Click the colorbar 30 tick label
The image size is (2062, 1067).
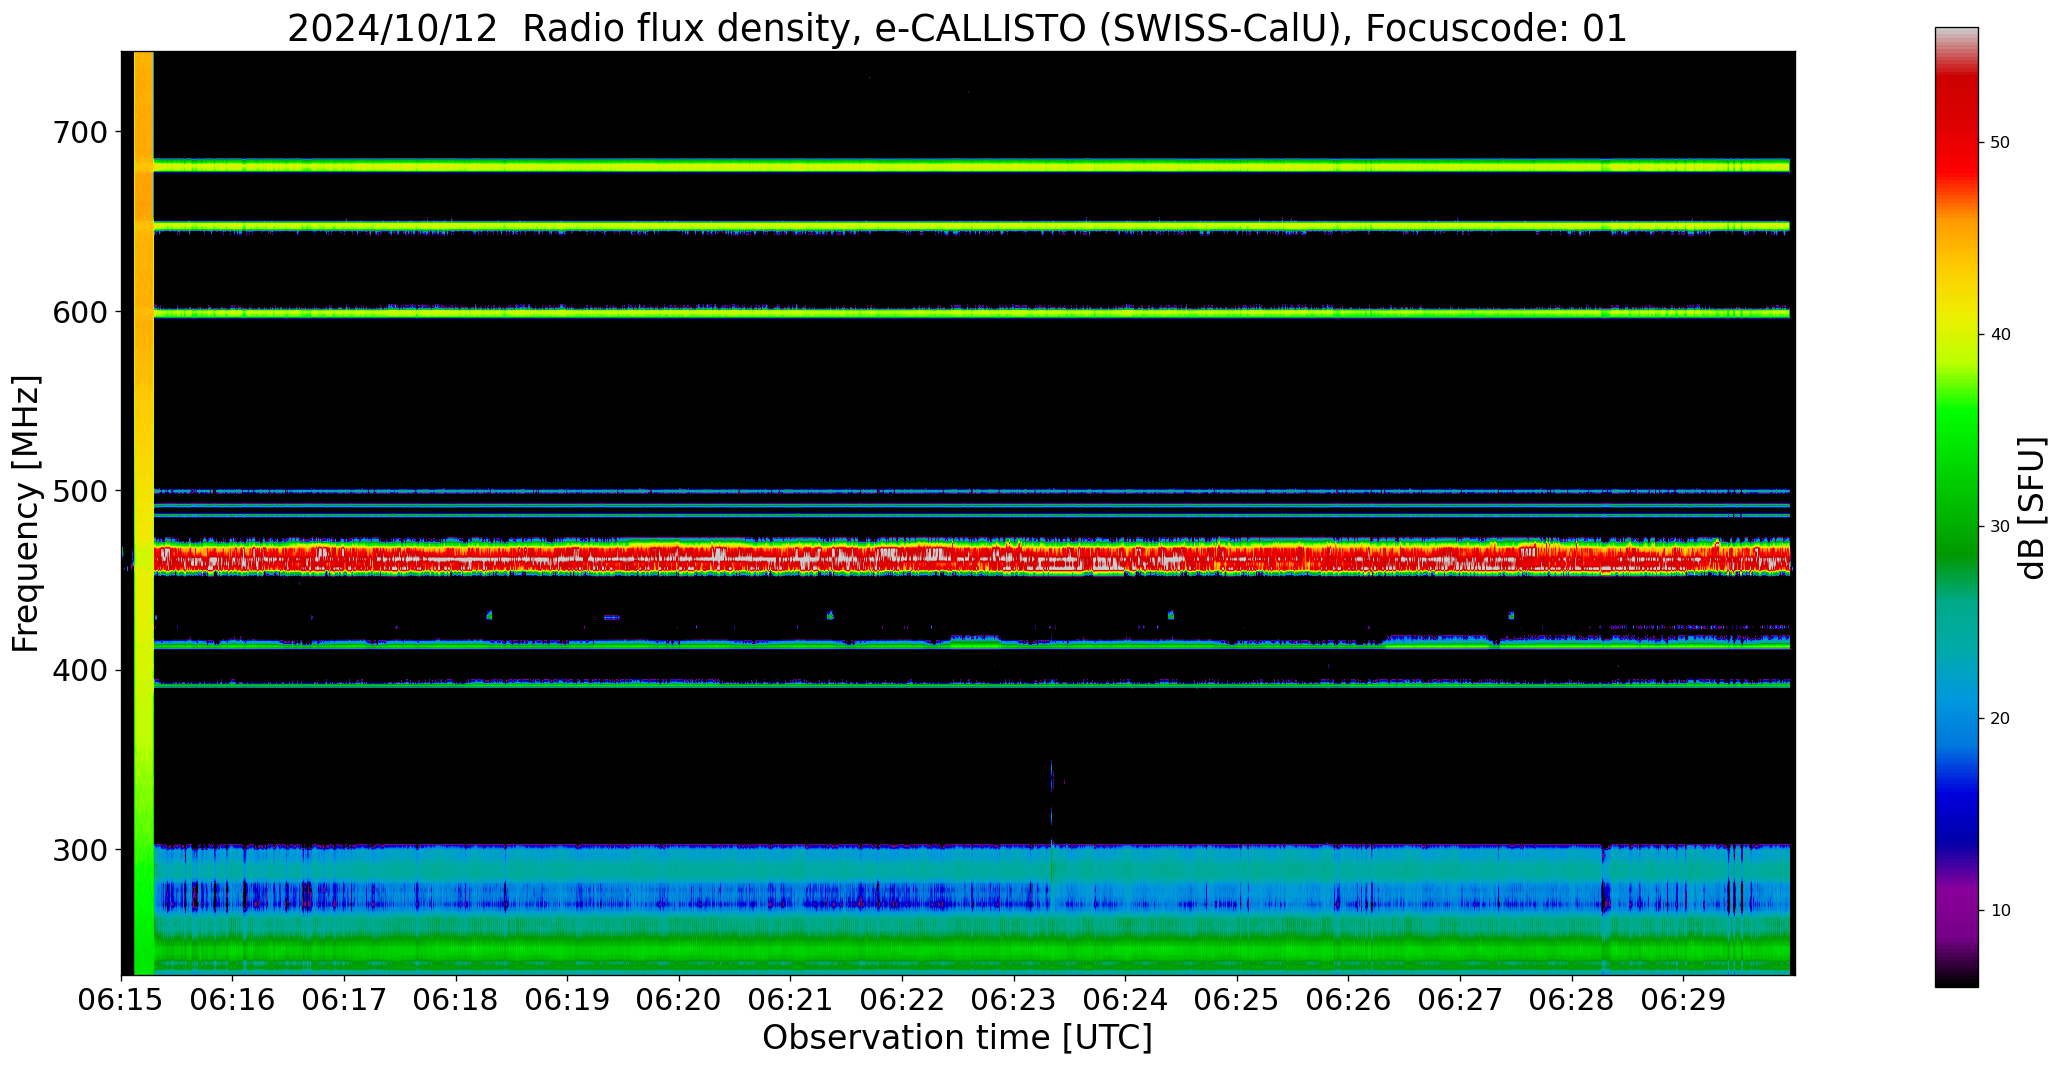point(2000,527)
